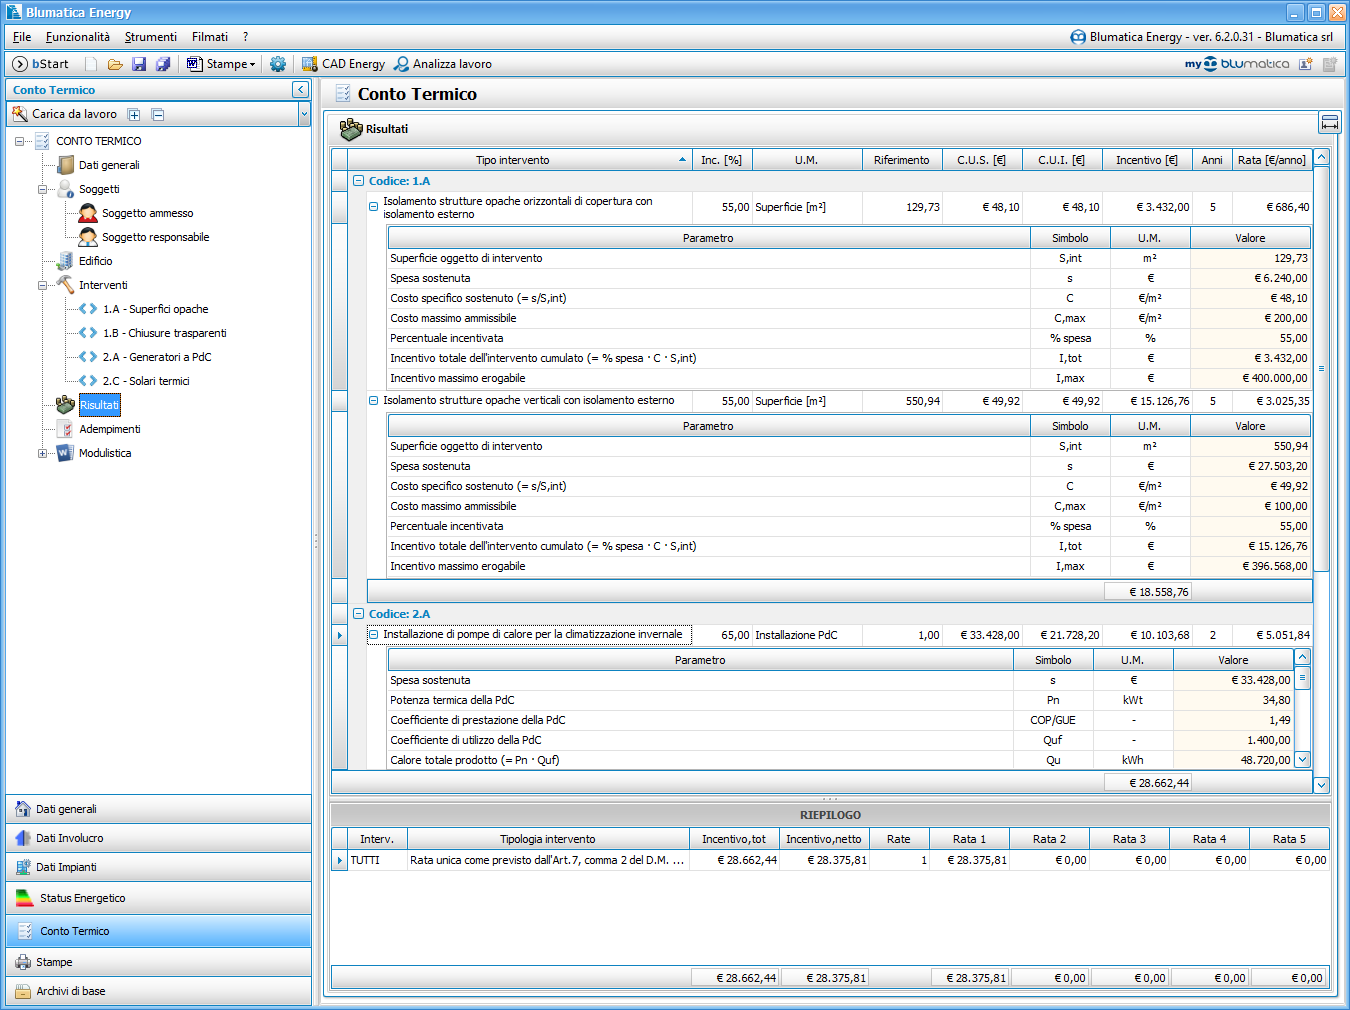Collapse the Codice: 1.A group
The width and height of the screenshot is (1350, 1010).
point(358,181)
